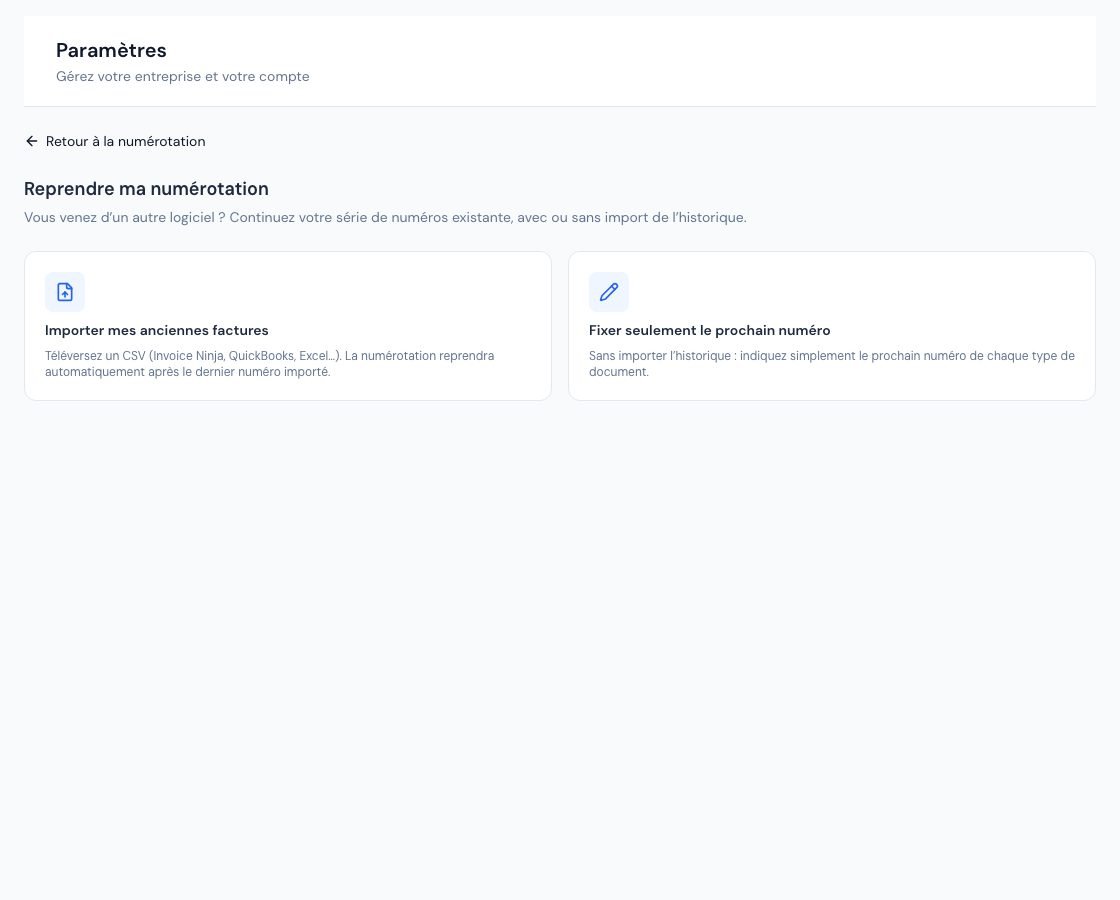Click the word Excel in import description
Viewport: 1120px width, 900px height.
[314, 356]
